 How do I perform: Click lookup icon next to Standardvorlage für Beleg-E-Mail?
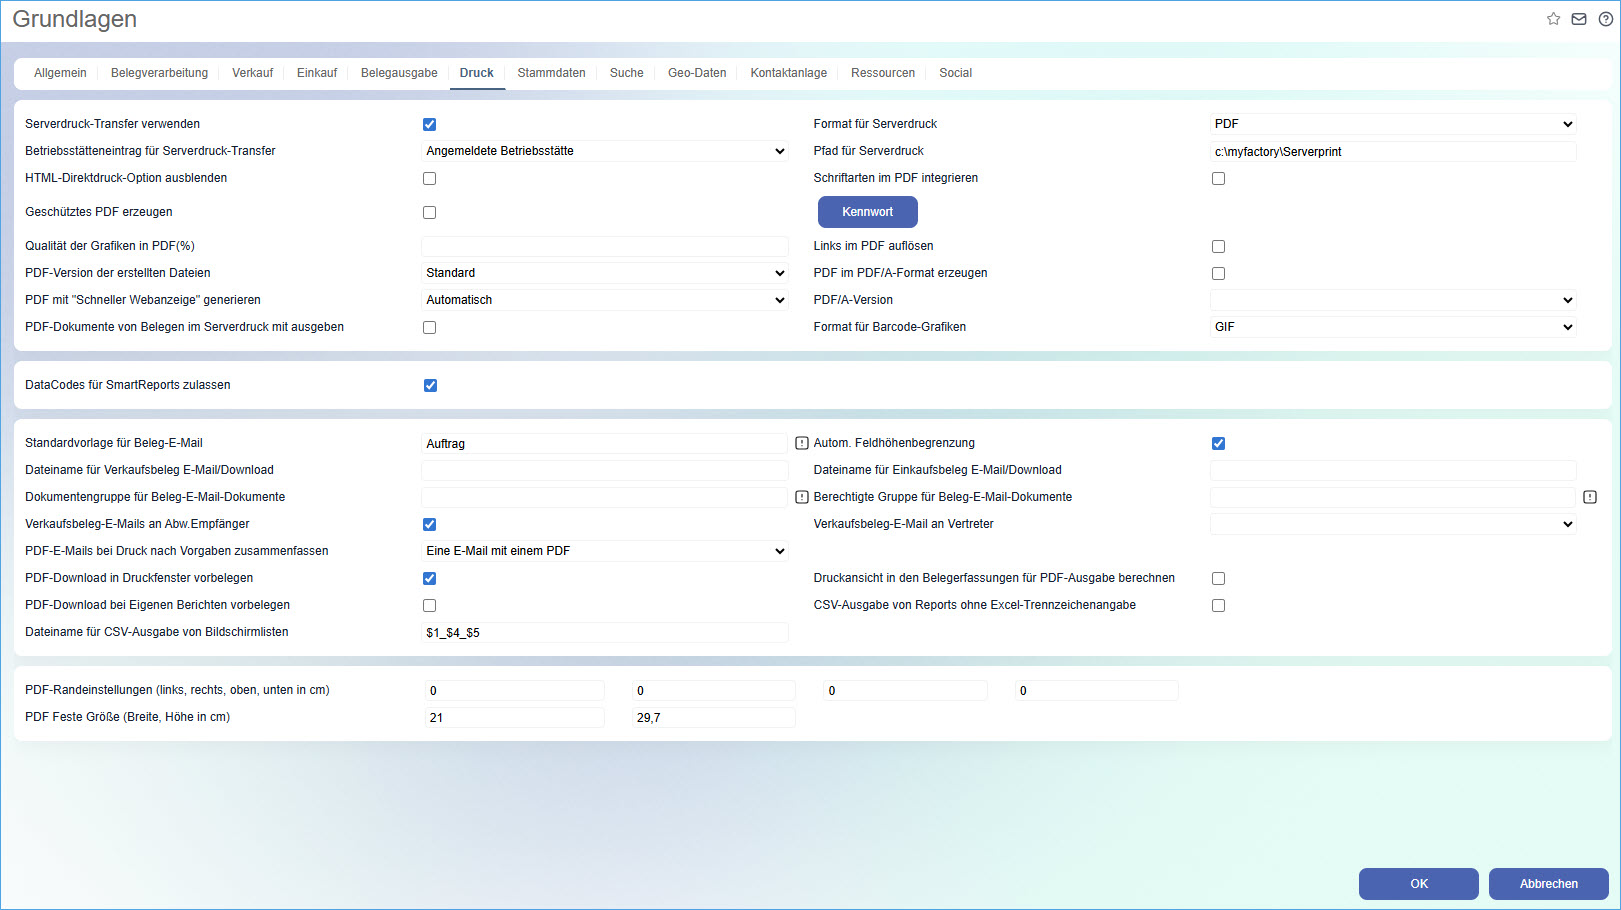click(x=801, y=443)
